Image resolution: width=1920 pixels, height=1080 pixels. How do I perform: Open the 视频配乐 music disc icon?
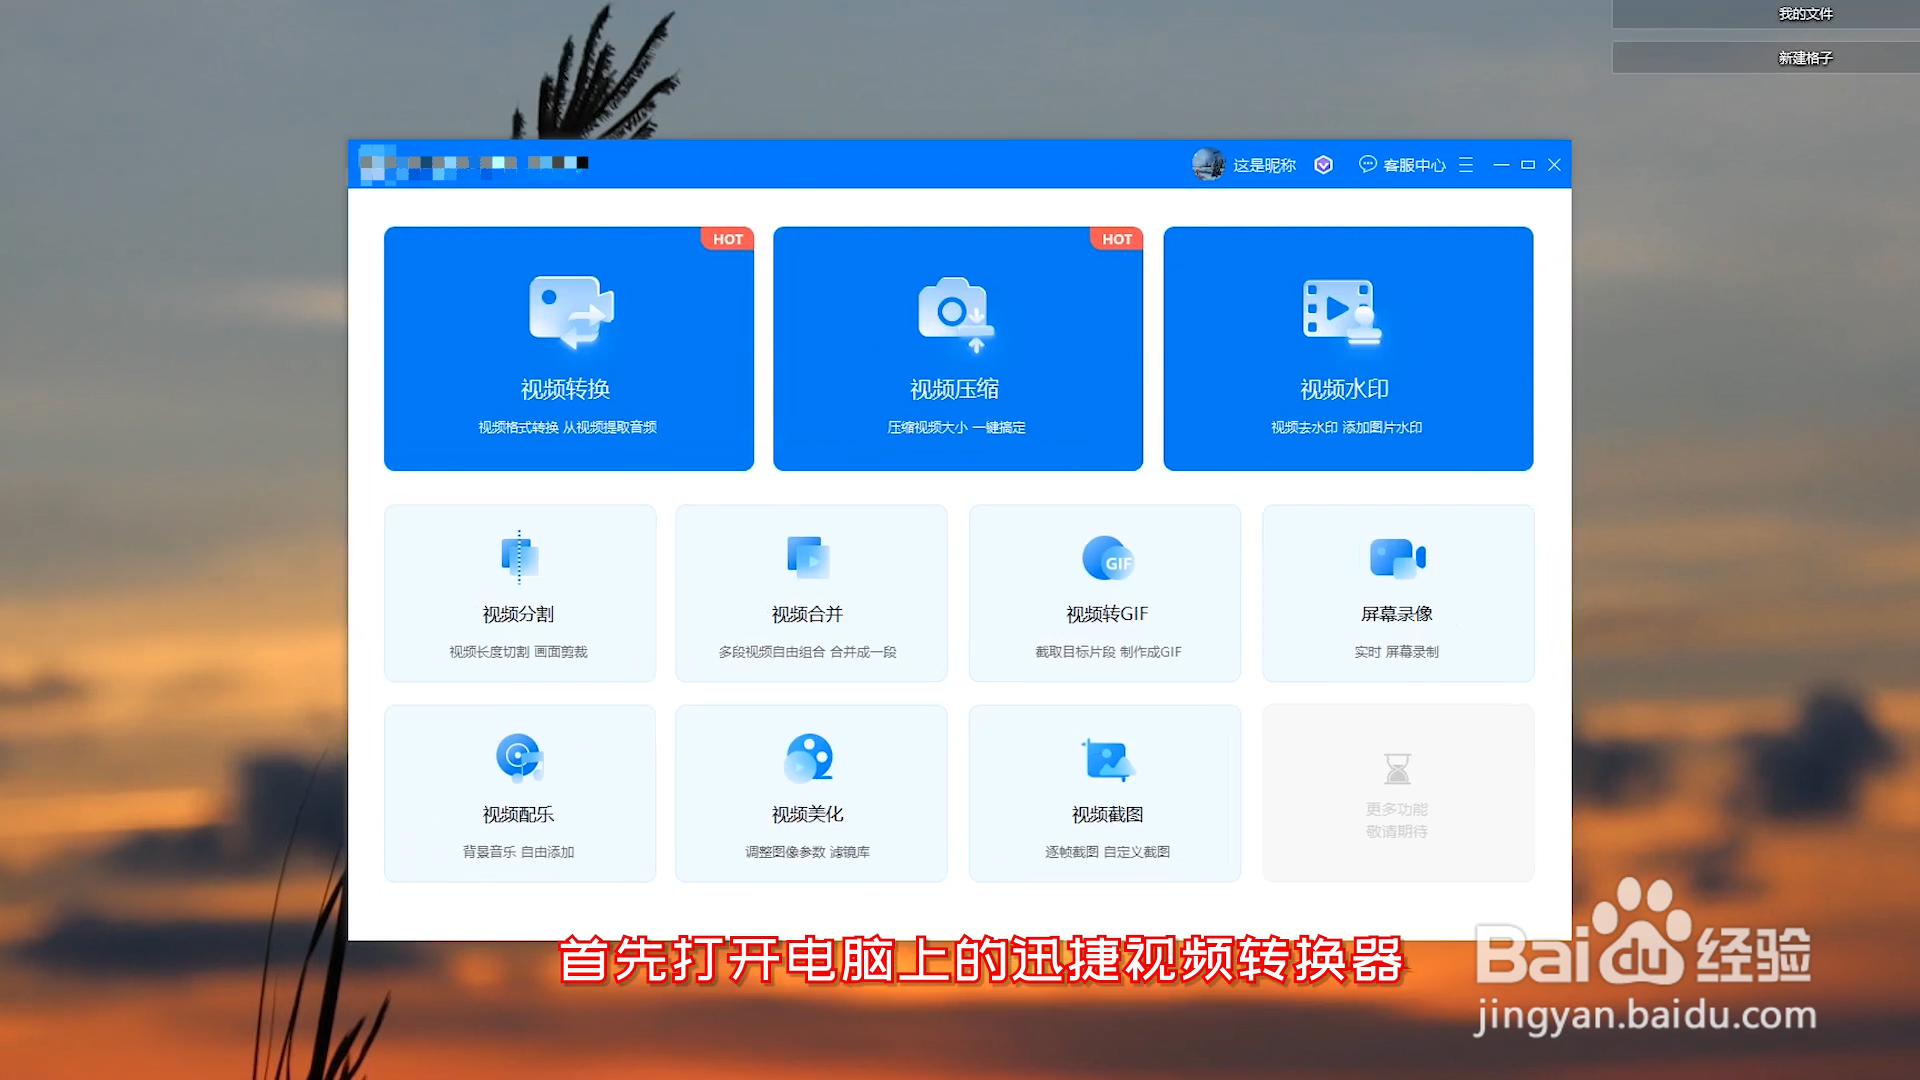point(519,758)
